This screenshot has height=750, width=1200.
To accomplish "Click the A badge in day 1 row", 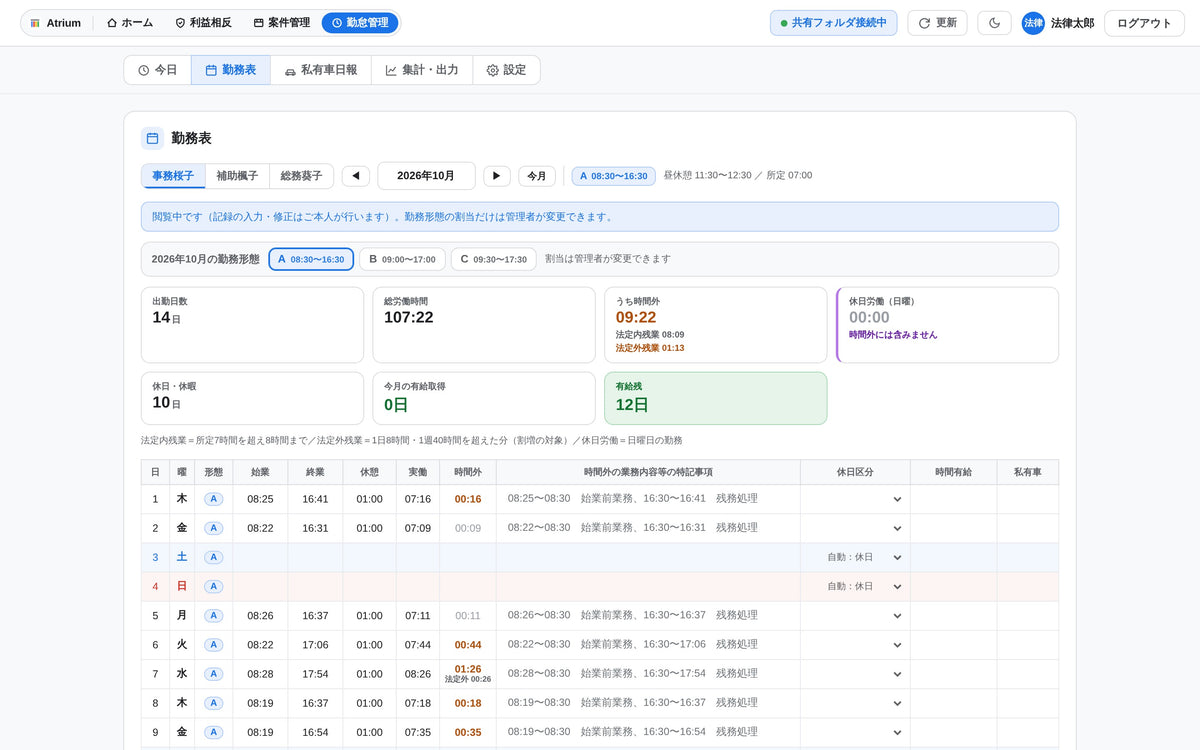I will tap(213, 499).
